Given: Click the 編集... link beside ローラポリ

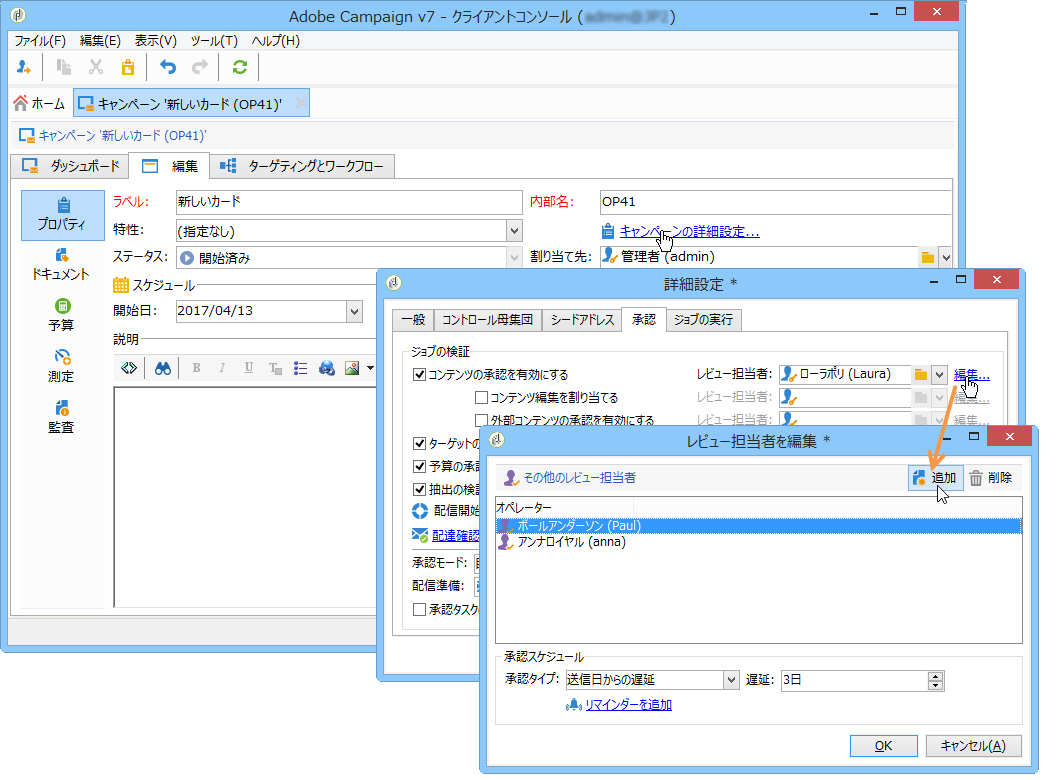Looking at the screenshot, I should [972, 374].
